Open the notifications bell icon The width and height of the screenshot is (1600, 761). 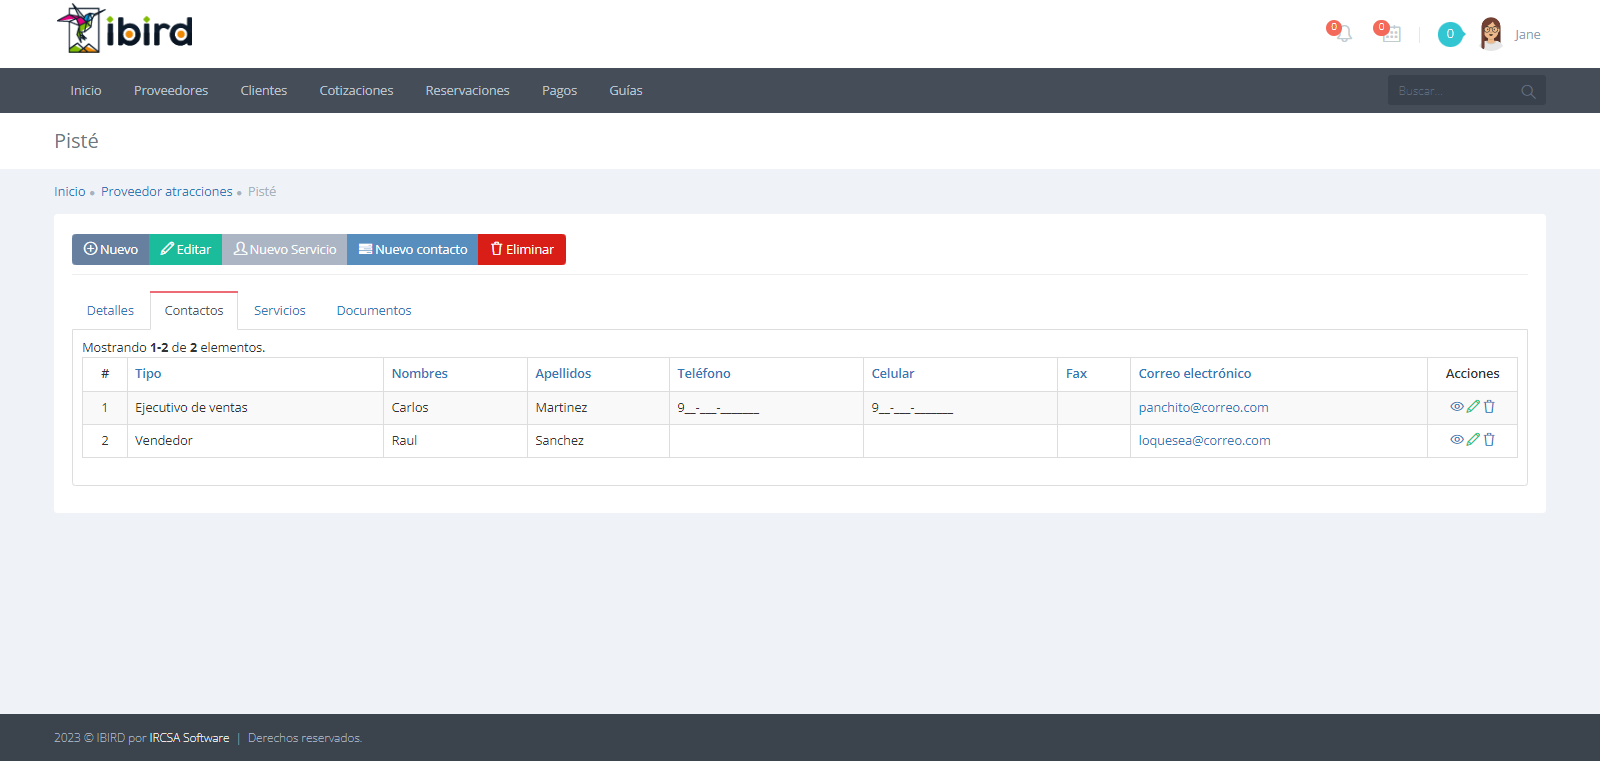pyautogui.click(x=1344, y=34)
